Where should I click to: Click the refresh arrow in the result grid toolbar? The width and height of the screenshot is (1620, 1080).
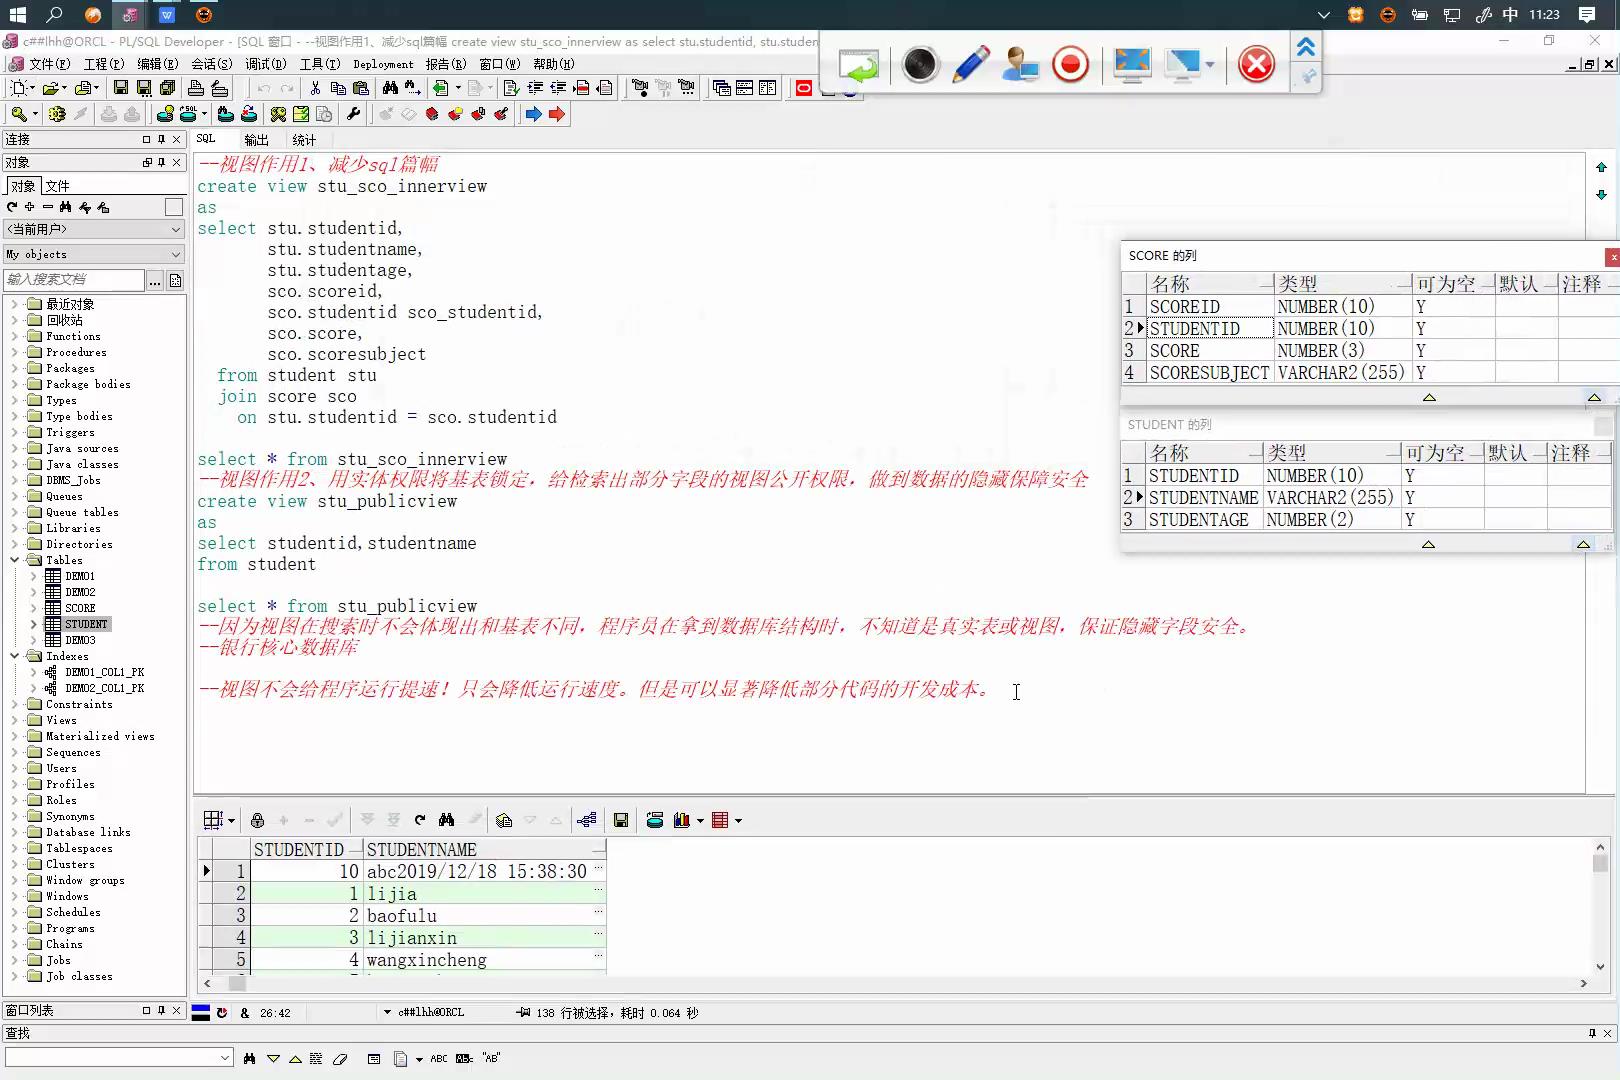click(420, 820)
